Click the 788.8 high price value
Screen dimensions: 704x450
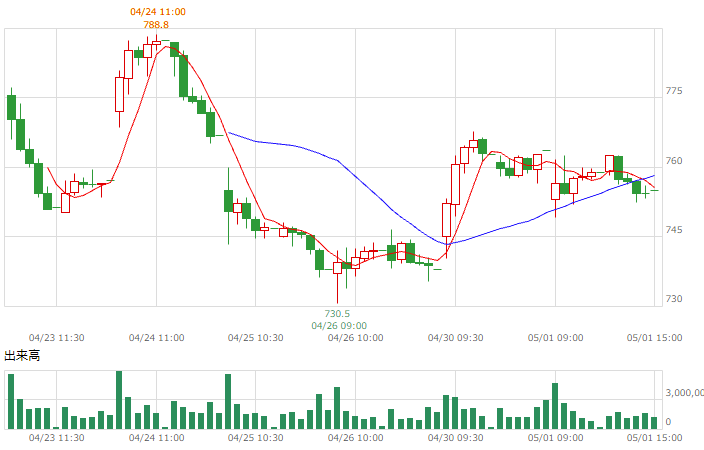tap(156, 25)
